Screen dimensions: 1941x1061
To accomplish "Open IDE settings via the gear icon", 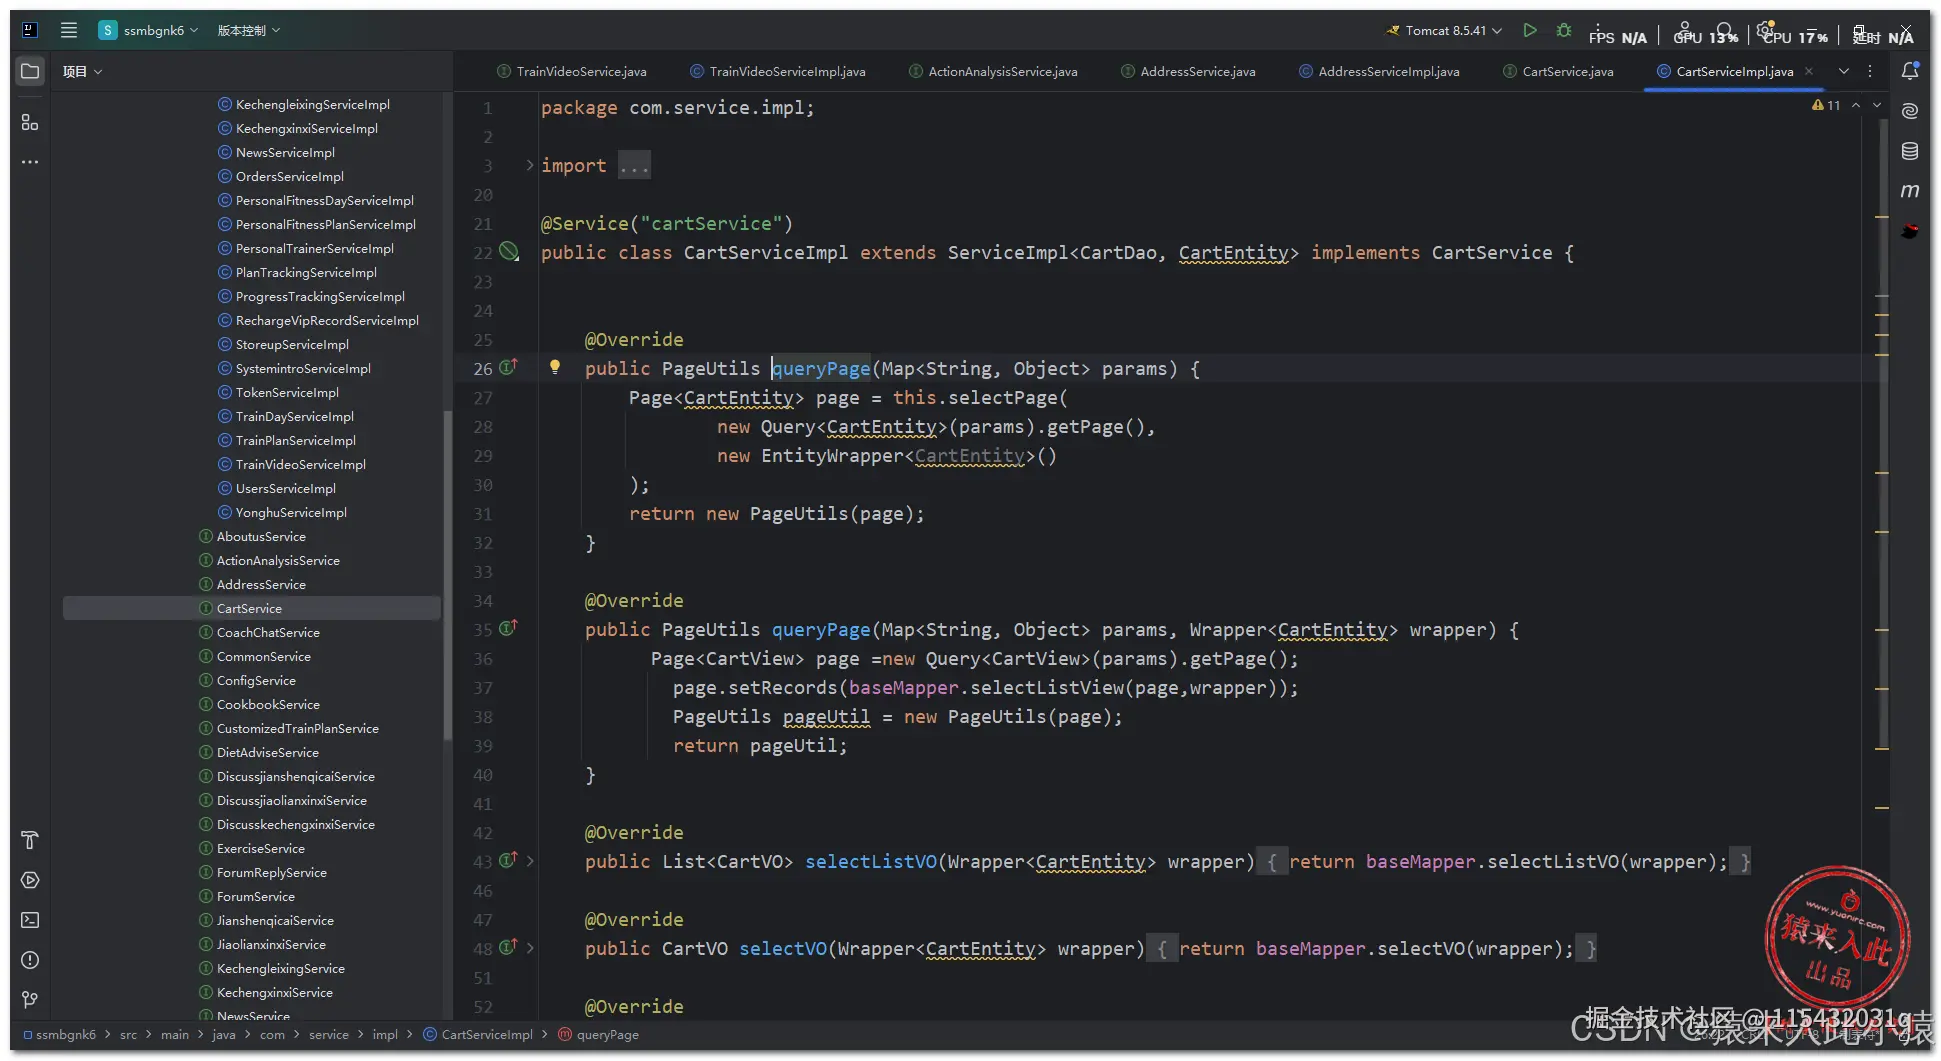I will [x=1766, y=30].
